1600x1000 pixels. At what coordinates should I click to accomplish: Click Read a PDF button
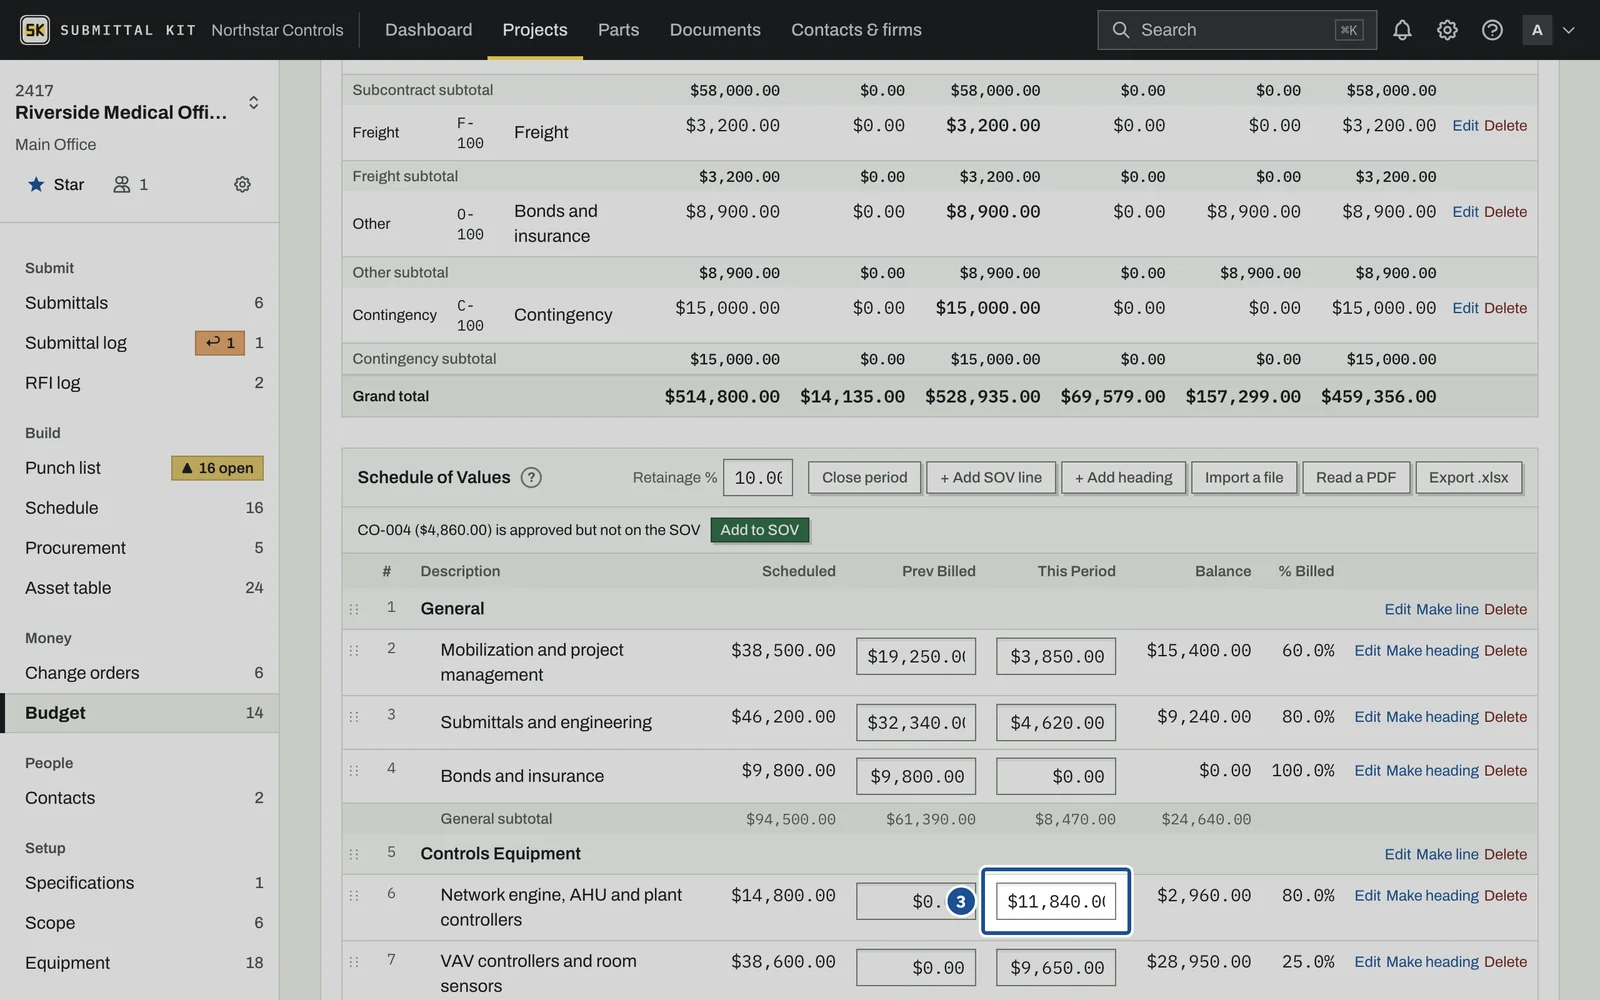(1356, 478)
